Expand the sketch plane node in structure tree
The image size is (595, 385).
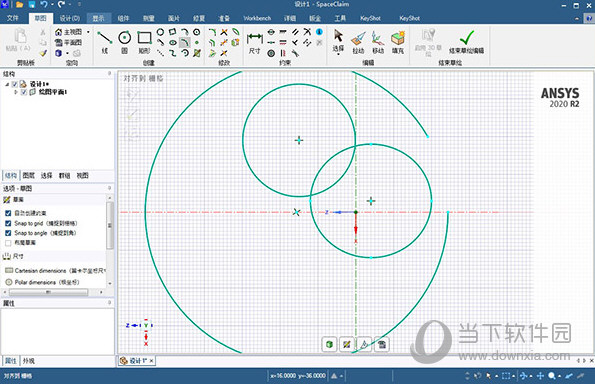pos(16,92)
